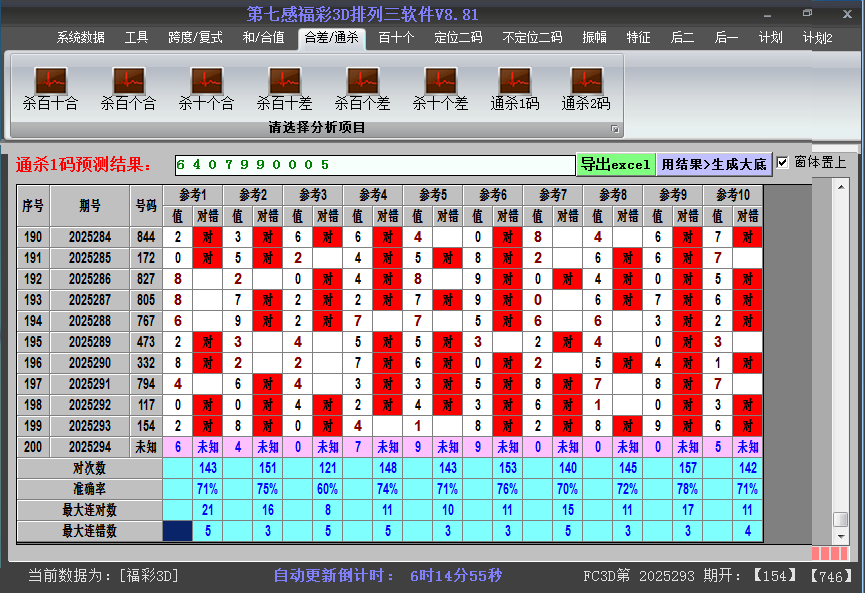Image resolution: width=865 pixels, height=593 pixels.
Task: Switch to the 百十个 tab
Action: click(x=396, y=38)
